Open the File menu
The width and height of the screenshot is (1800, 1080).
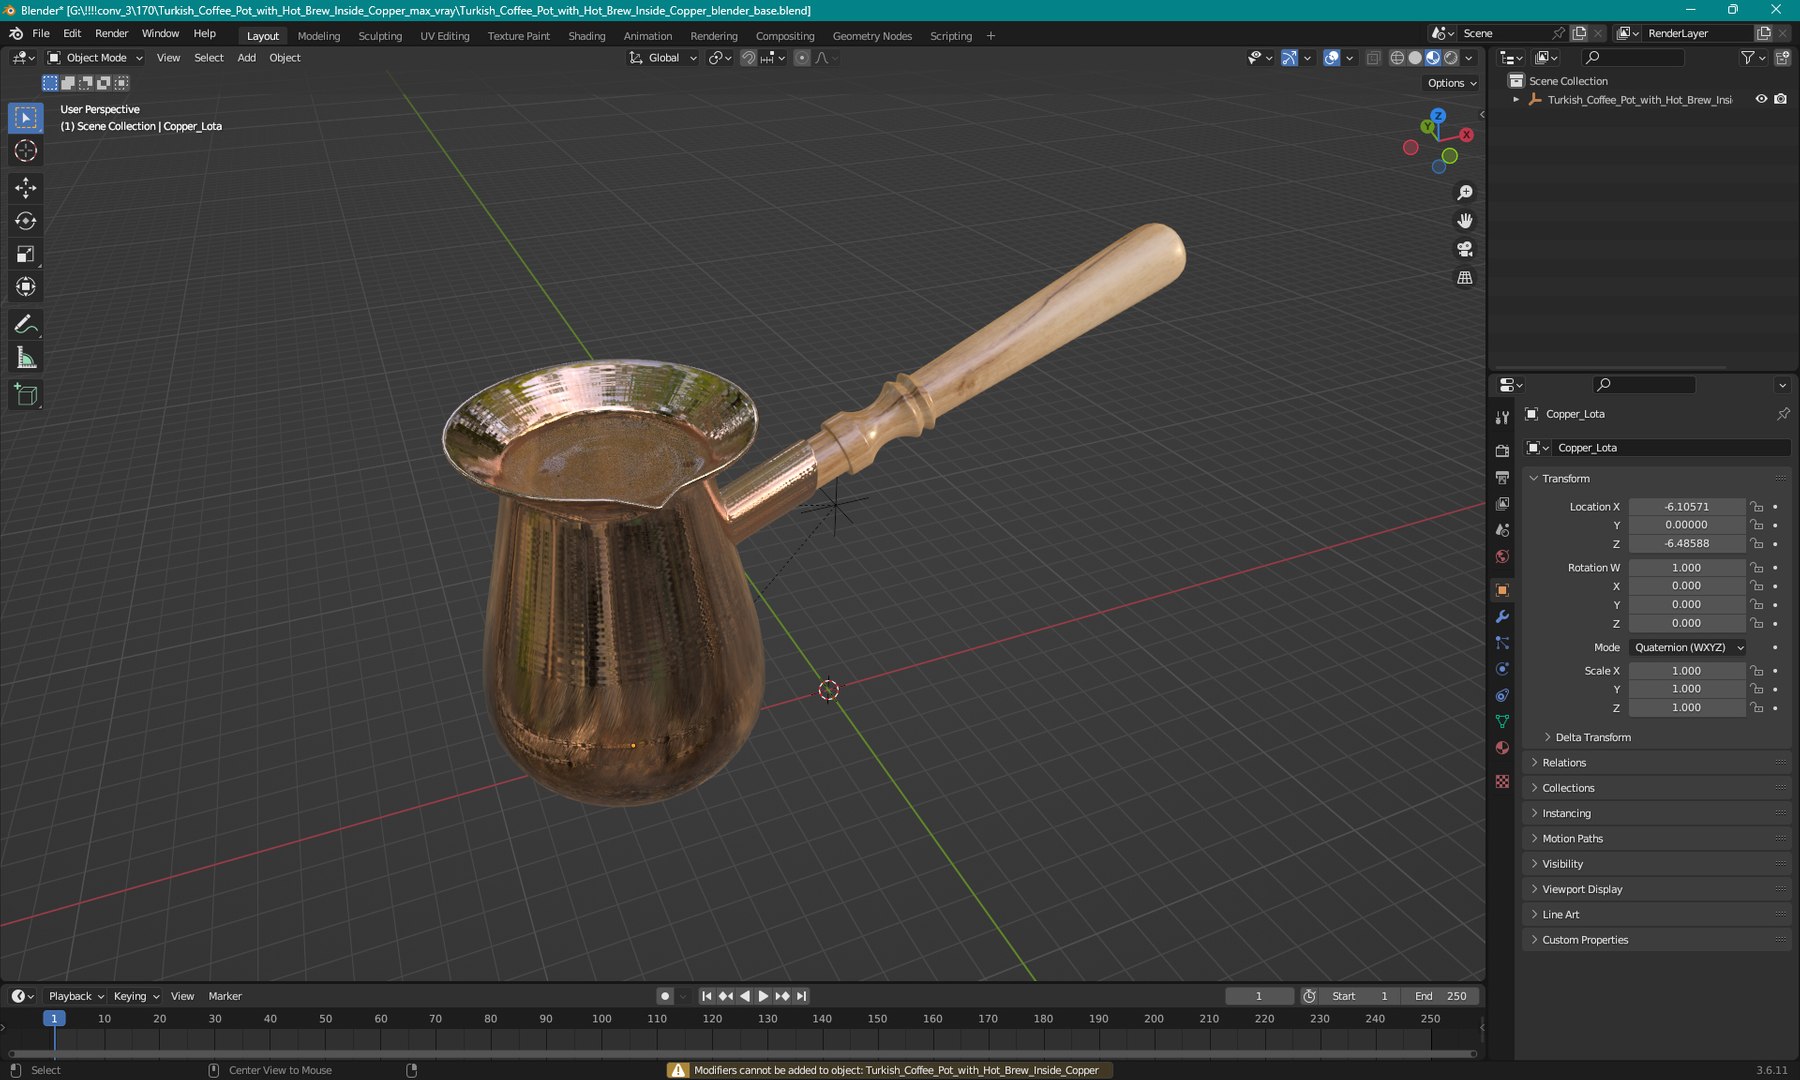click(x=41, y=33)
